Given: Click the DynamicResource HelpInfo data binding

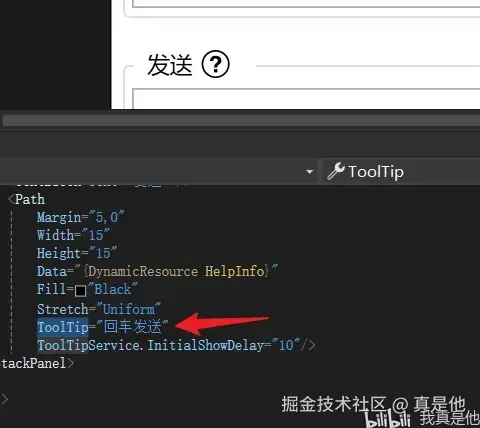Looking at the screenshot, I should point(176,271).
